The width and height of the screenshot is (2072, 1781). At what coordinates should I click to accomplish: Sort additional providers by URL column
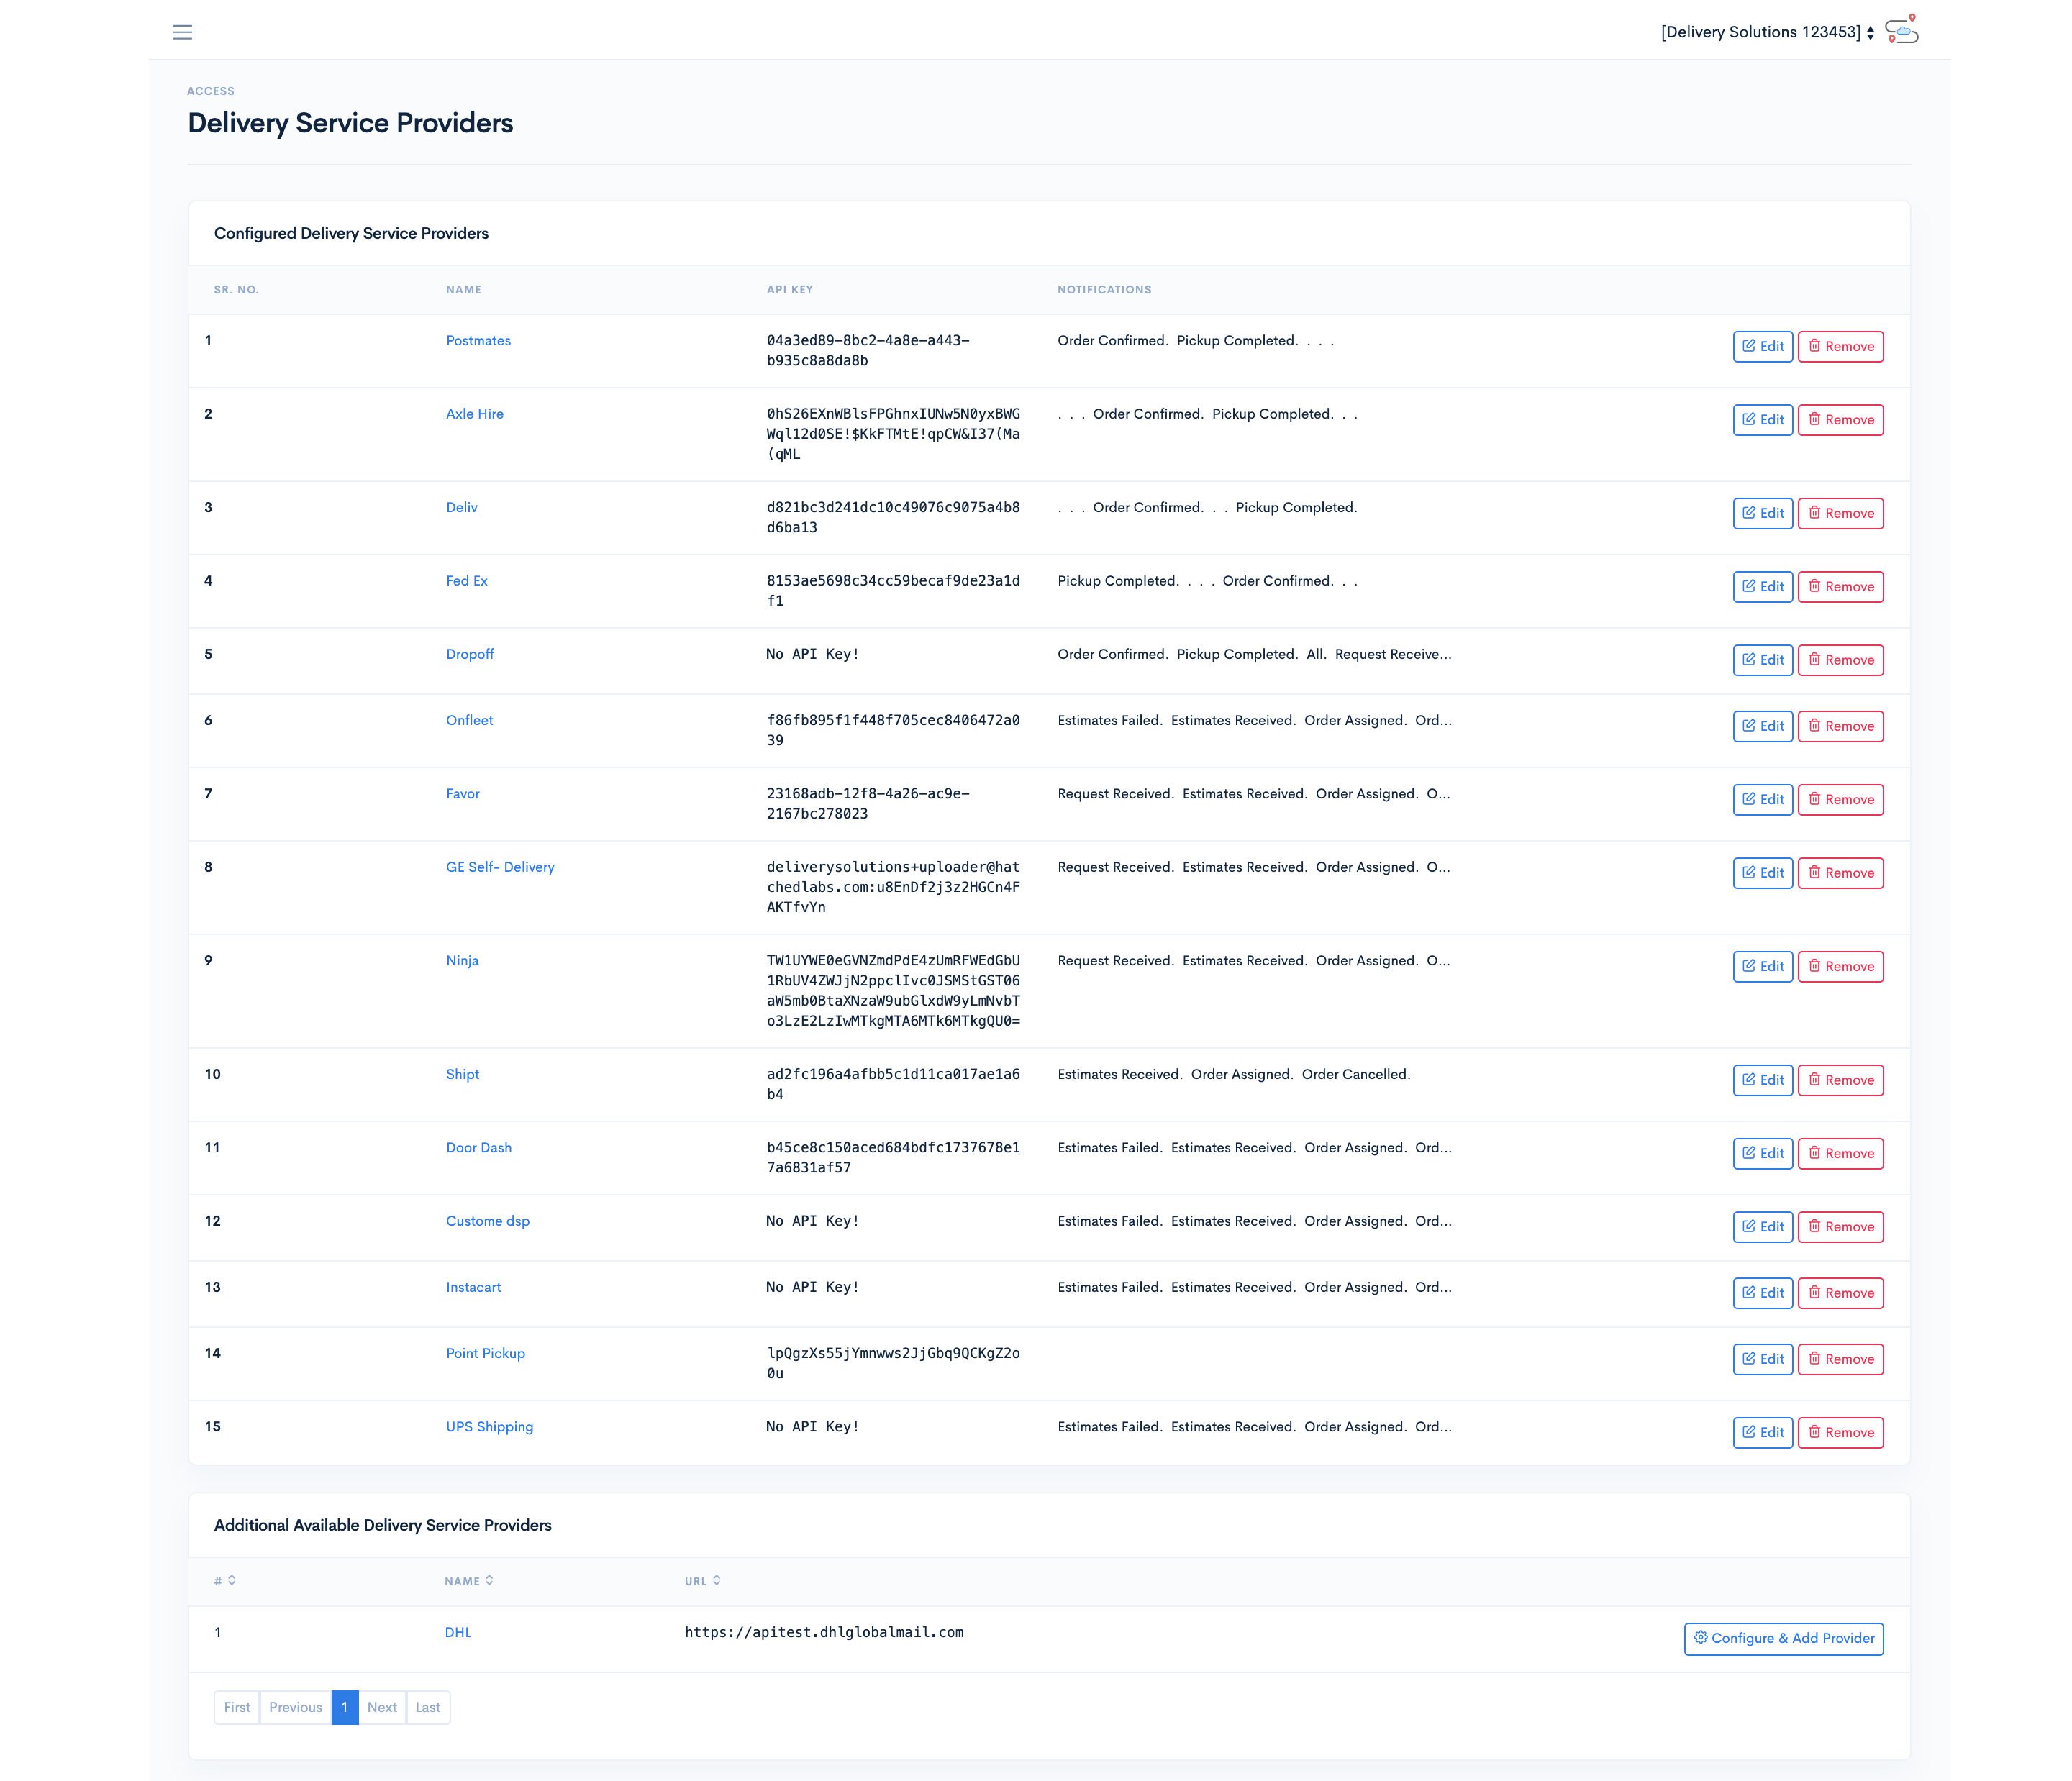click(x=702, y=1581)
